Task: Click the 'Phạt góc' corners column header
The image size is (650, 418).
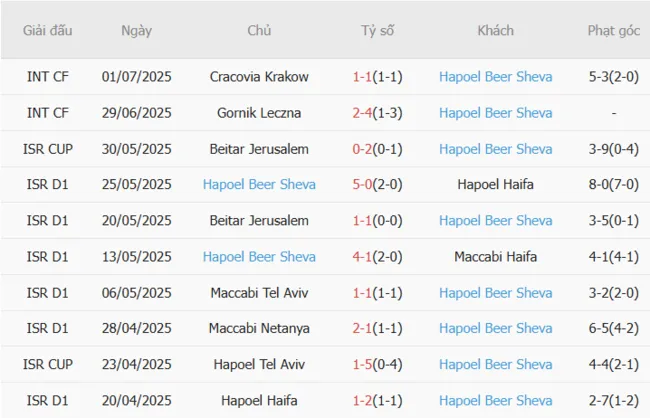Action: coord(613,31)
